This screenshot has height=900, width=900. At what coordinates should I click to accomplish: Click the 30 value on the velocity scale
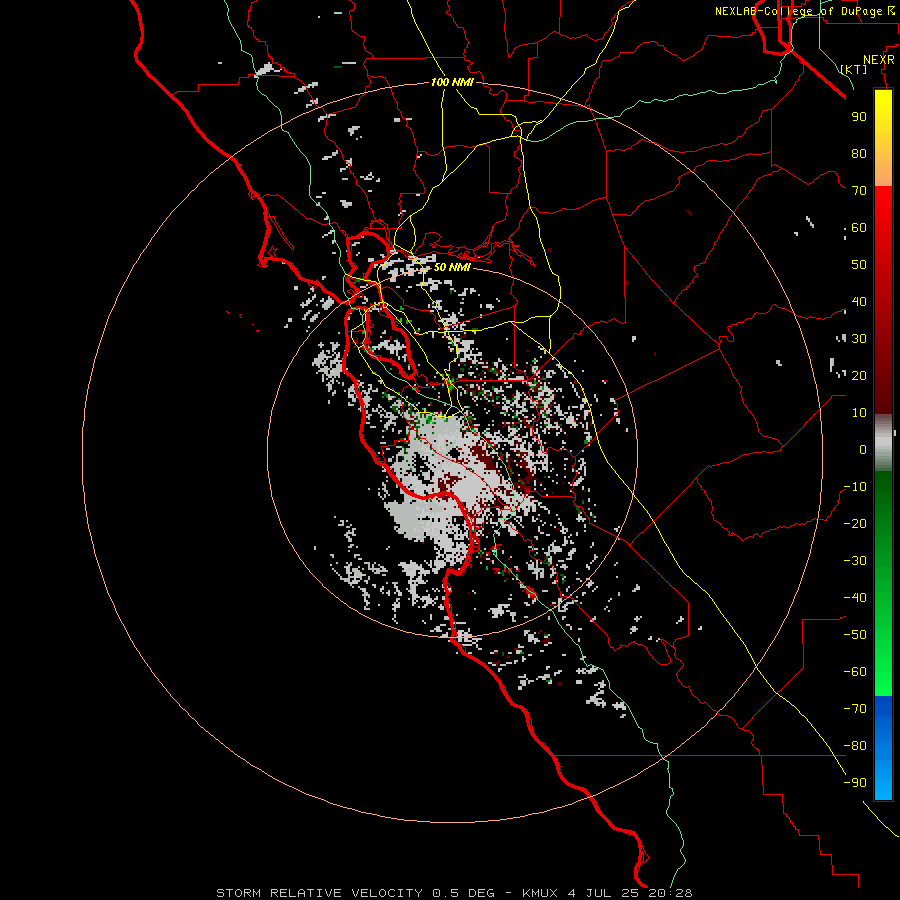859,339
